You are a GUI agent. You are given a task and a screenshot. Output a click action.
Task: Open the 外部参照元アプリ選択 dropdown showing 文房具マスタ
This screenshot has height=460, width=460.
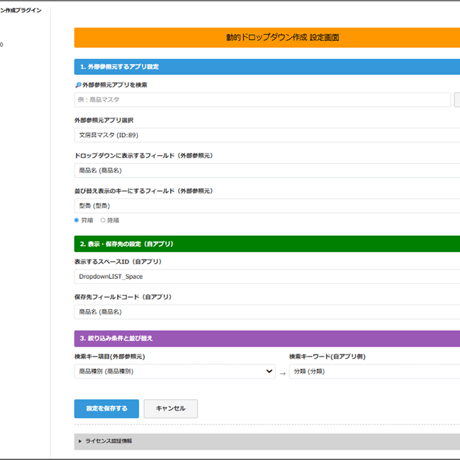click(x=267, y=135)
